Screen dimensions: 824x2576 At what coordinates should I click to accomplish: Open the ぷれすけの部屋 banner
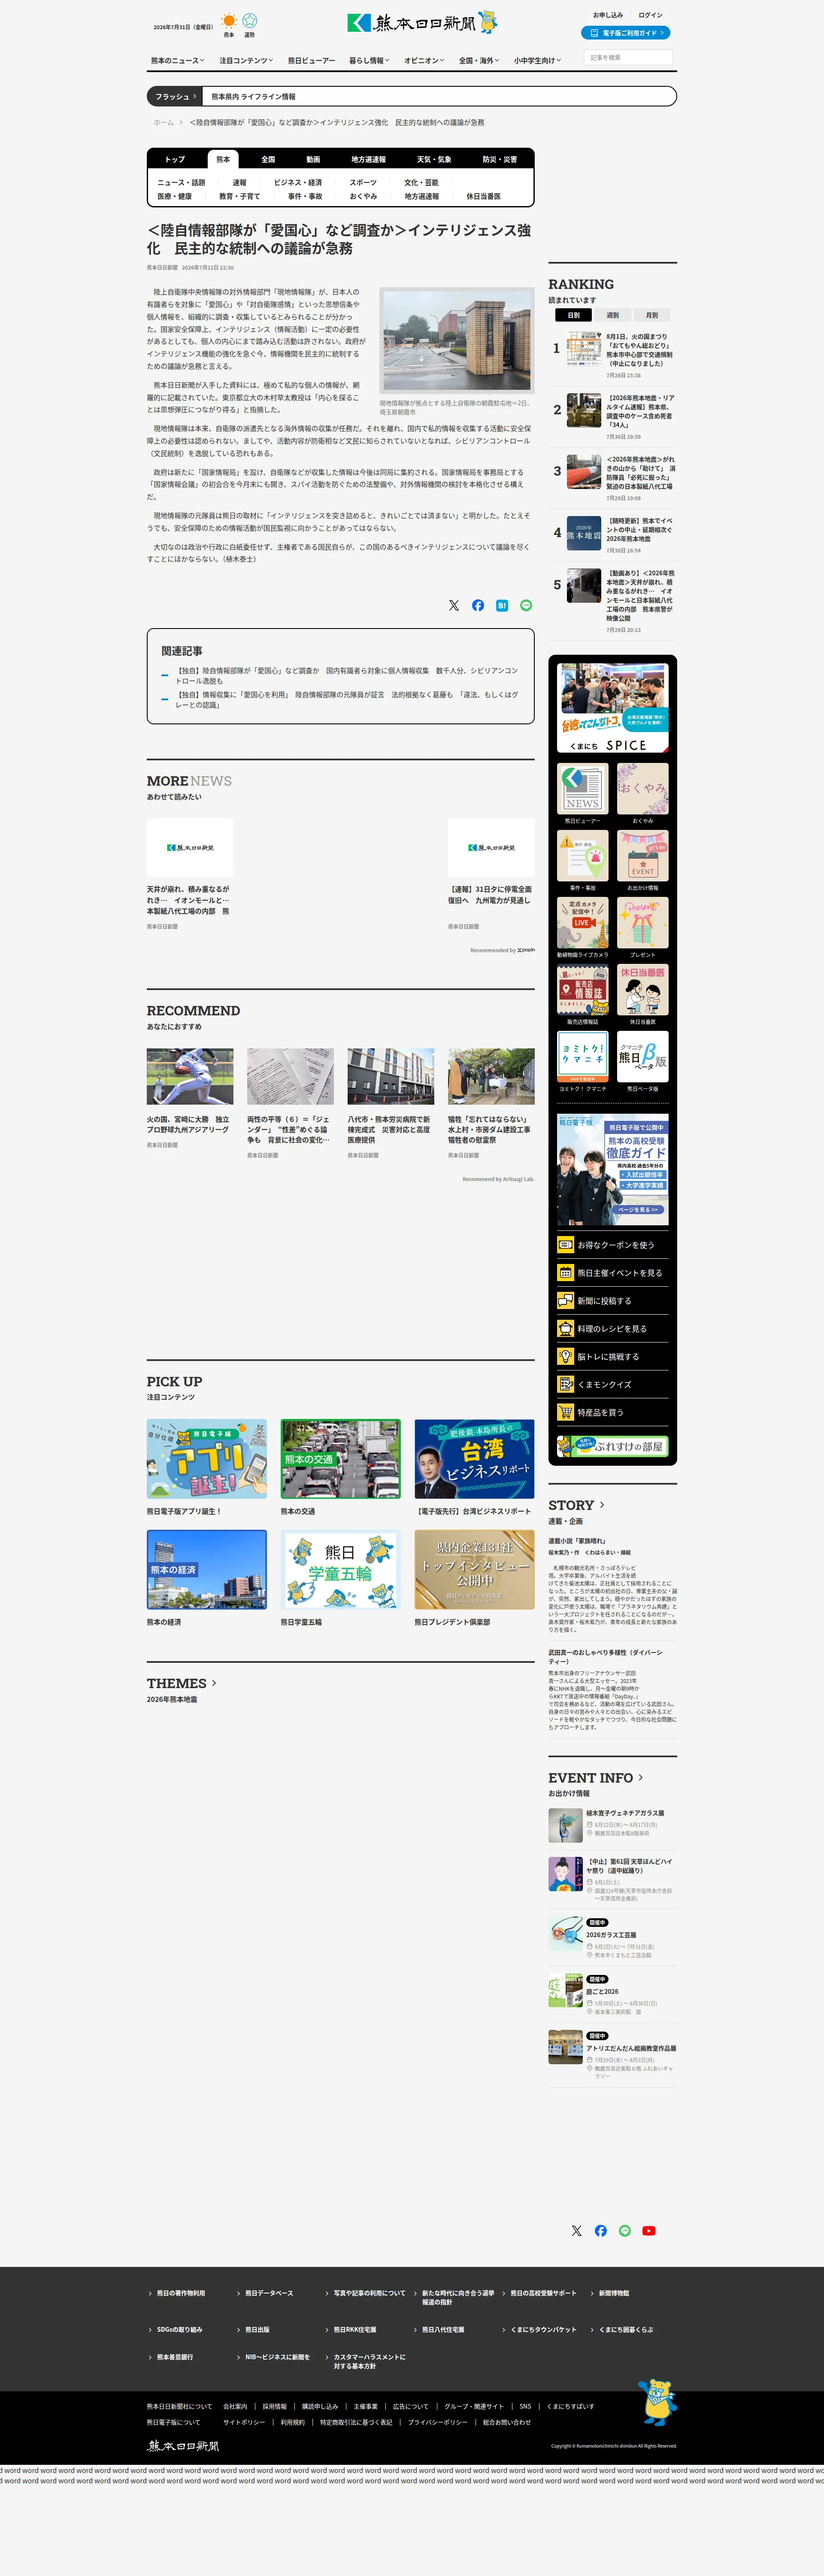pos(612,1446)
